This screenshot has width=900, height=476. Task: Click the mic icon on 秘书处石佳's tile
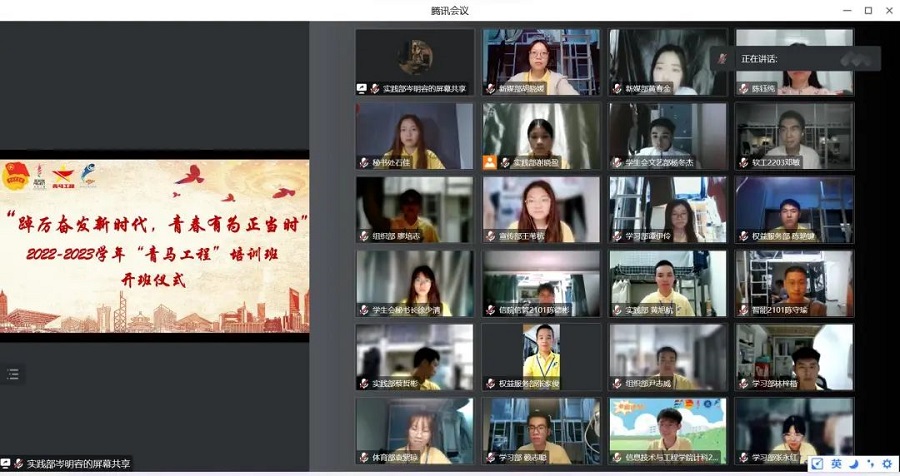pos(364,162)
